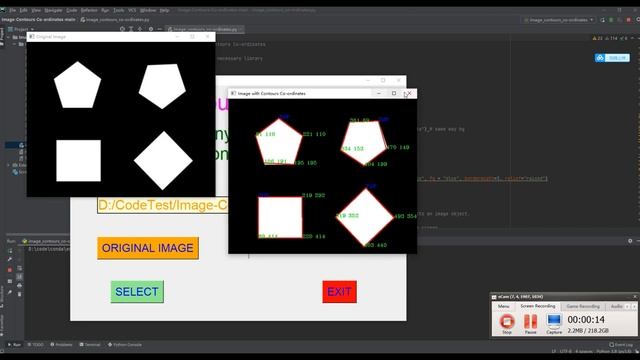
Task: Click the Project vertical side tab
Action: coord(2,38)
